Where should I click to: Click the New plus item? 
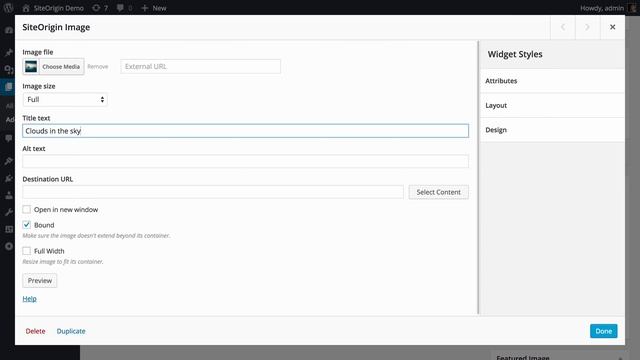click(153, 8)
